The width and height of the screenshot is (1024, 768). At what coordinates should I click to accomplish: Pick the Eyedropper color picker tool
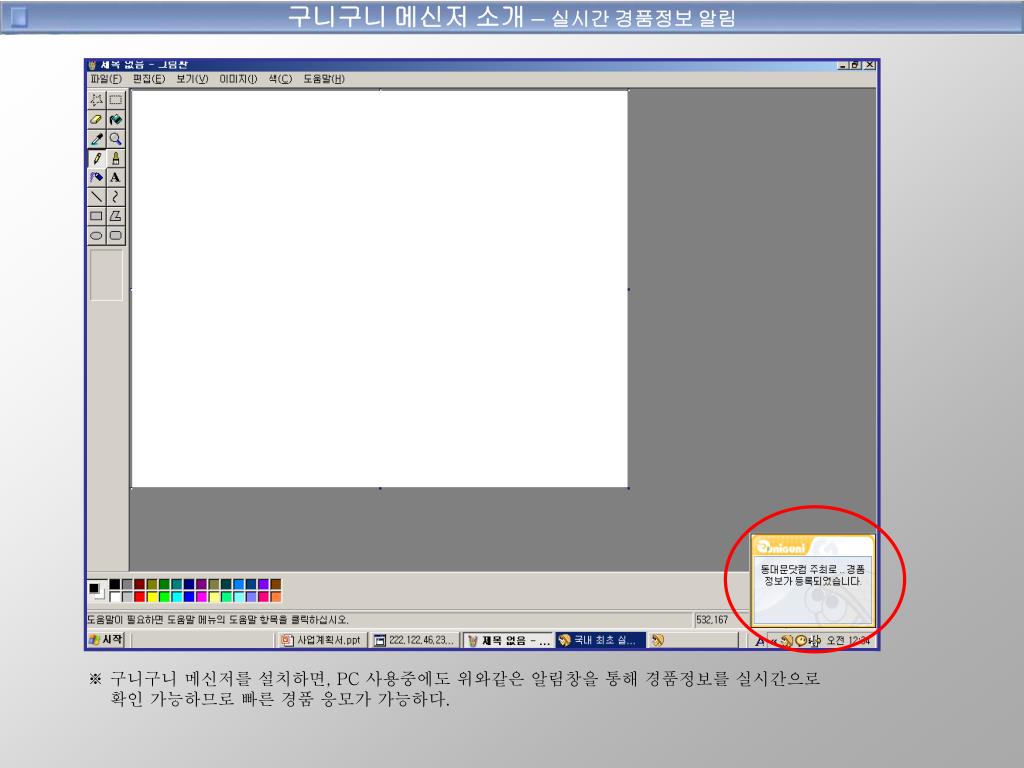[97, 139]
